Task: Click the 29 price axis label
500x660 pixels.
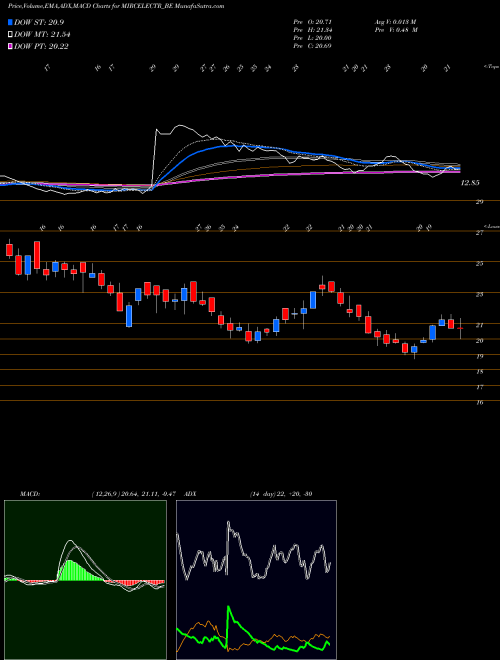Action: point(479,202)
